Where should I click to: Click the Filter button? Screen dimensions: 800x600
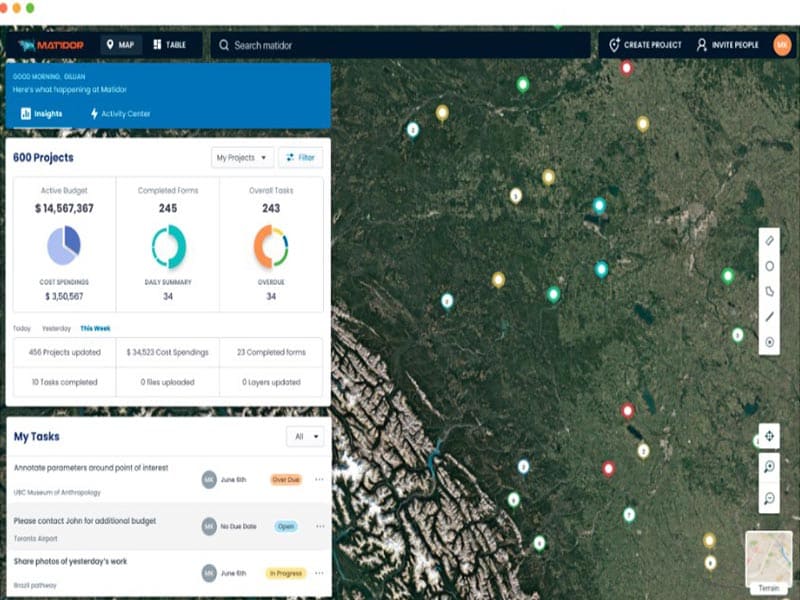coord(300,158)
